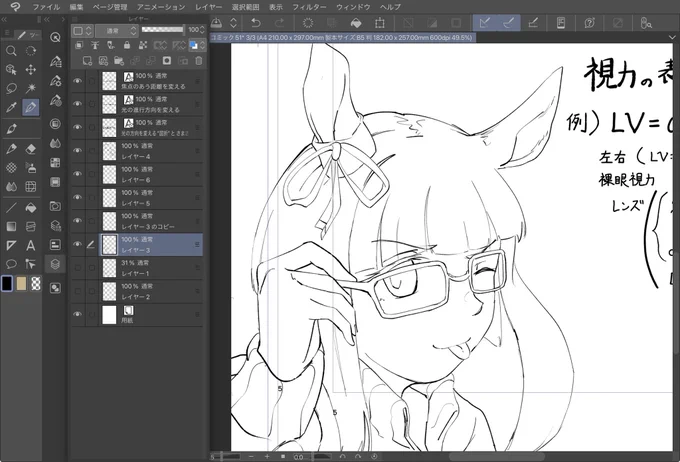The height and width of the screenshot is (462, 680).
Task: Click the stepper arrows next to Clip Studio icon
Action: pyautogui.click(x=233, y=23)
